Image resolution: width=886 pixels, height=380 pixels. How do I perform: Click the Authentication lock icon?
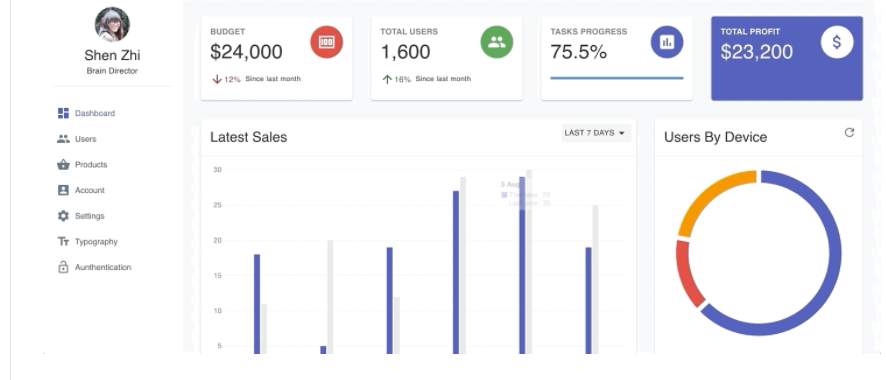point(63,267)
